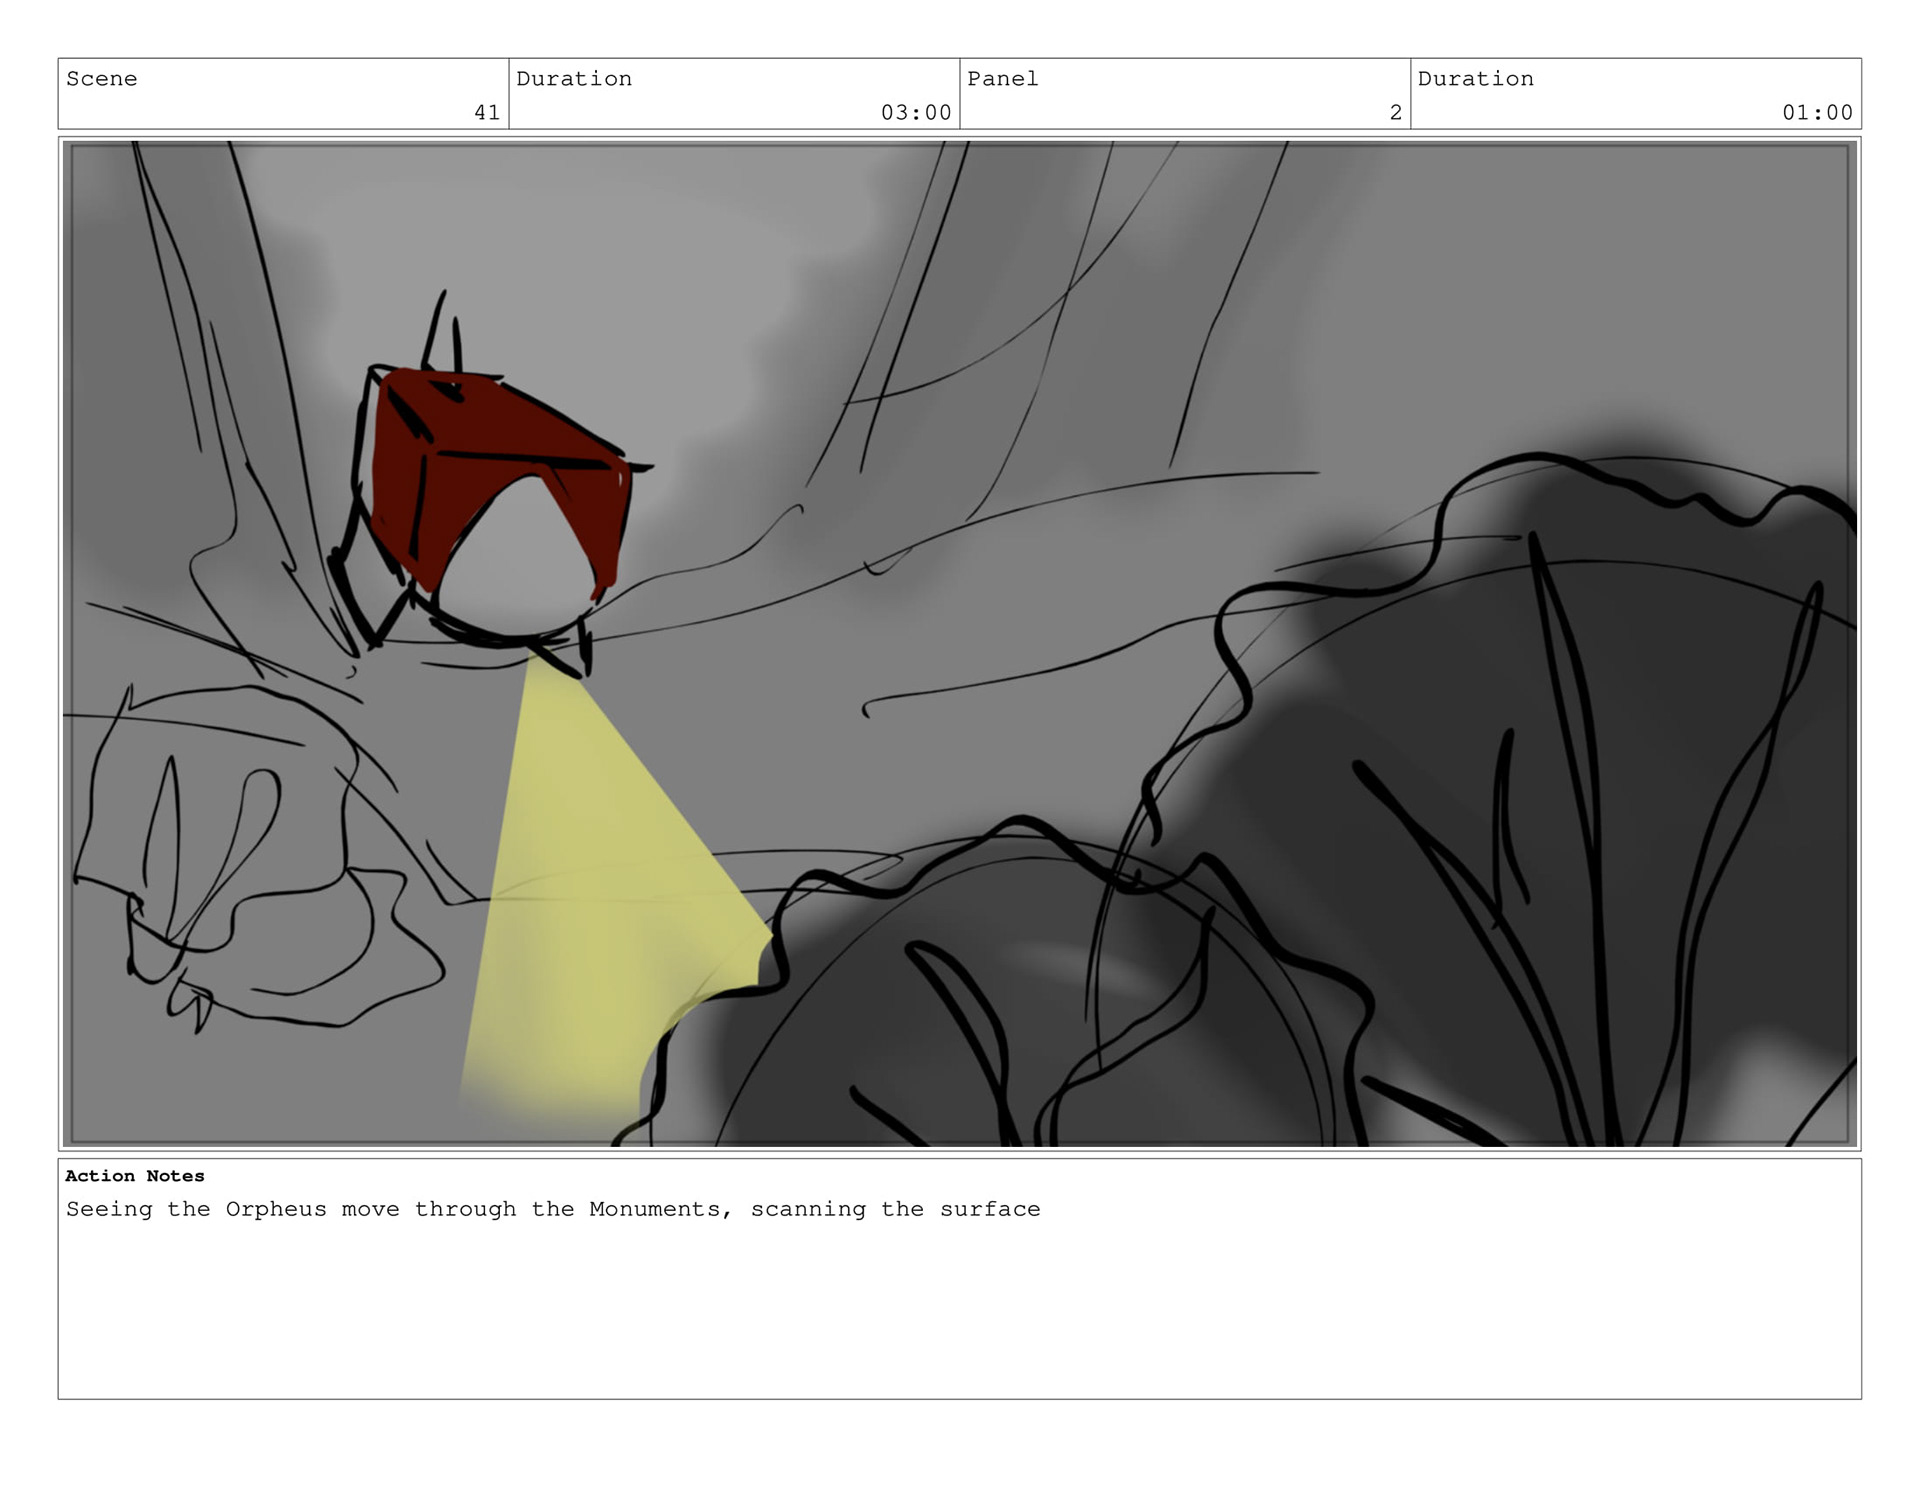Click the second Duration header label
The image size is (1920, 1487).
point(1475,79)
